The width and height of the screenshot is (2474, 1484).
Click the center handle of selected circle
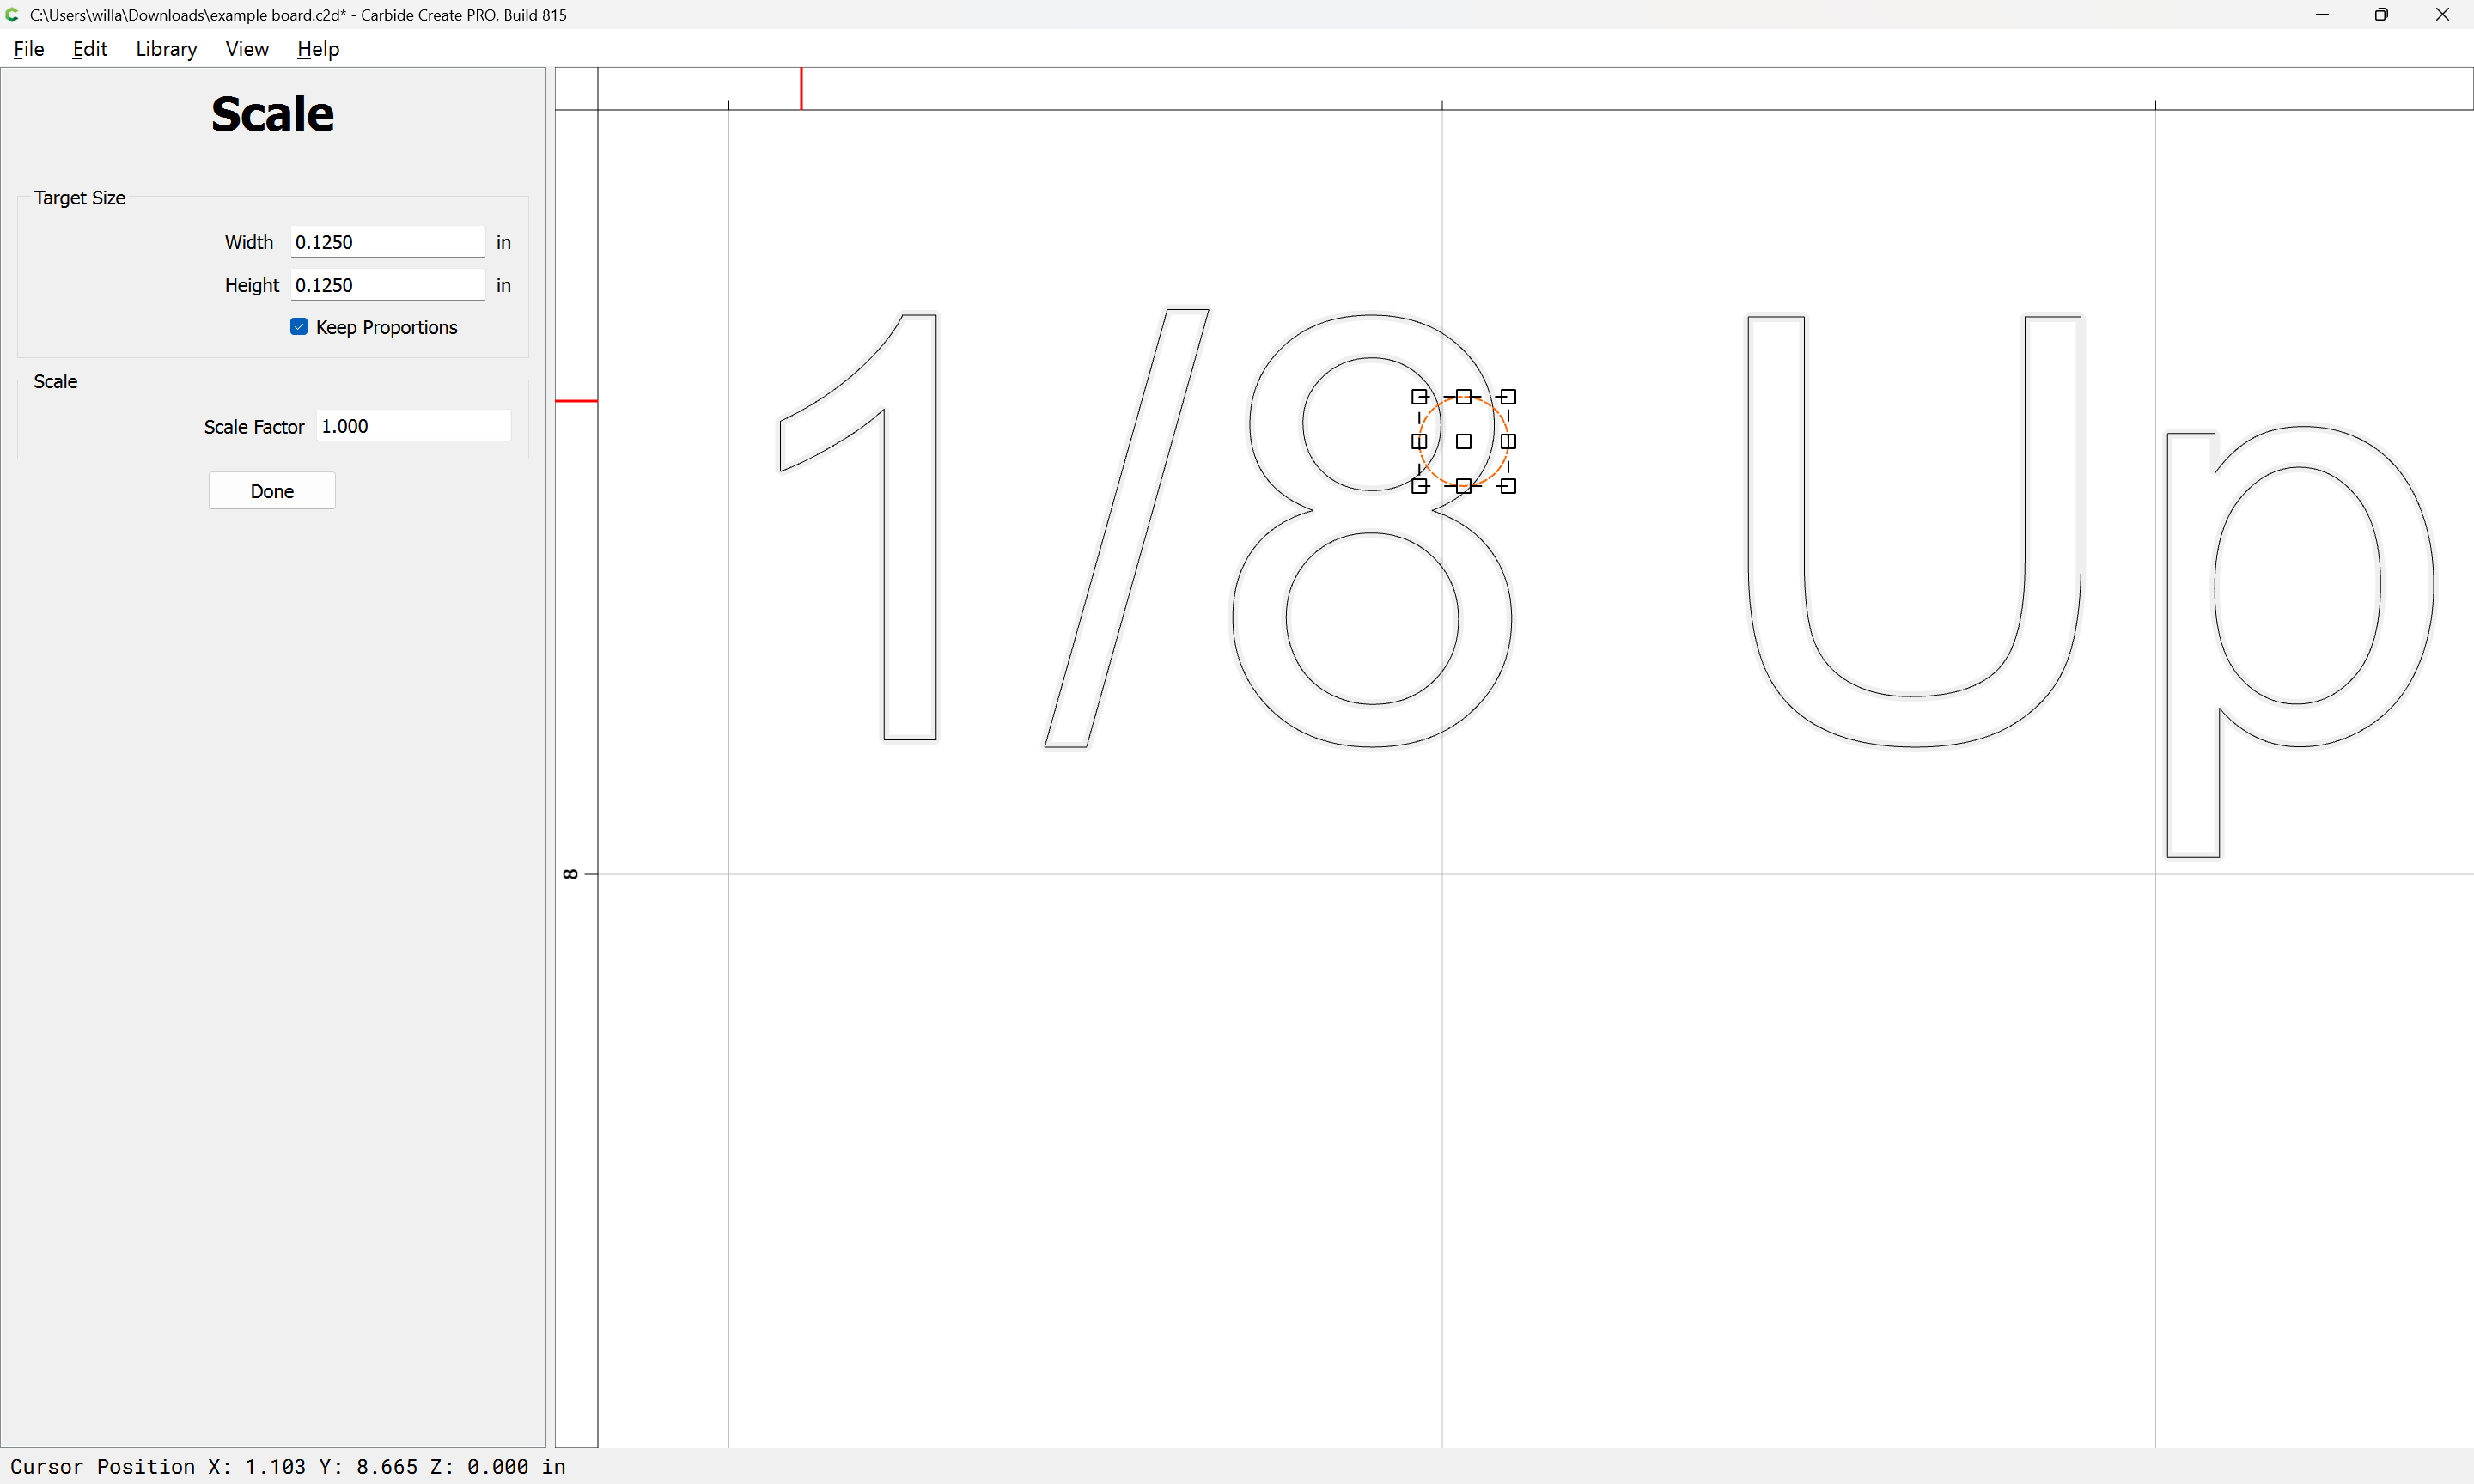tap(1464, 441)
